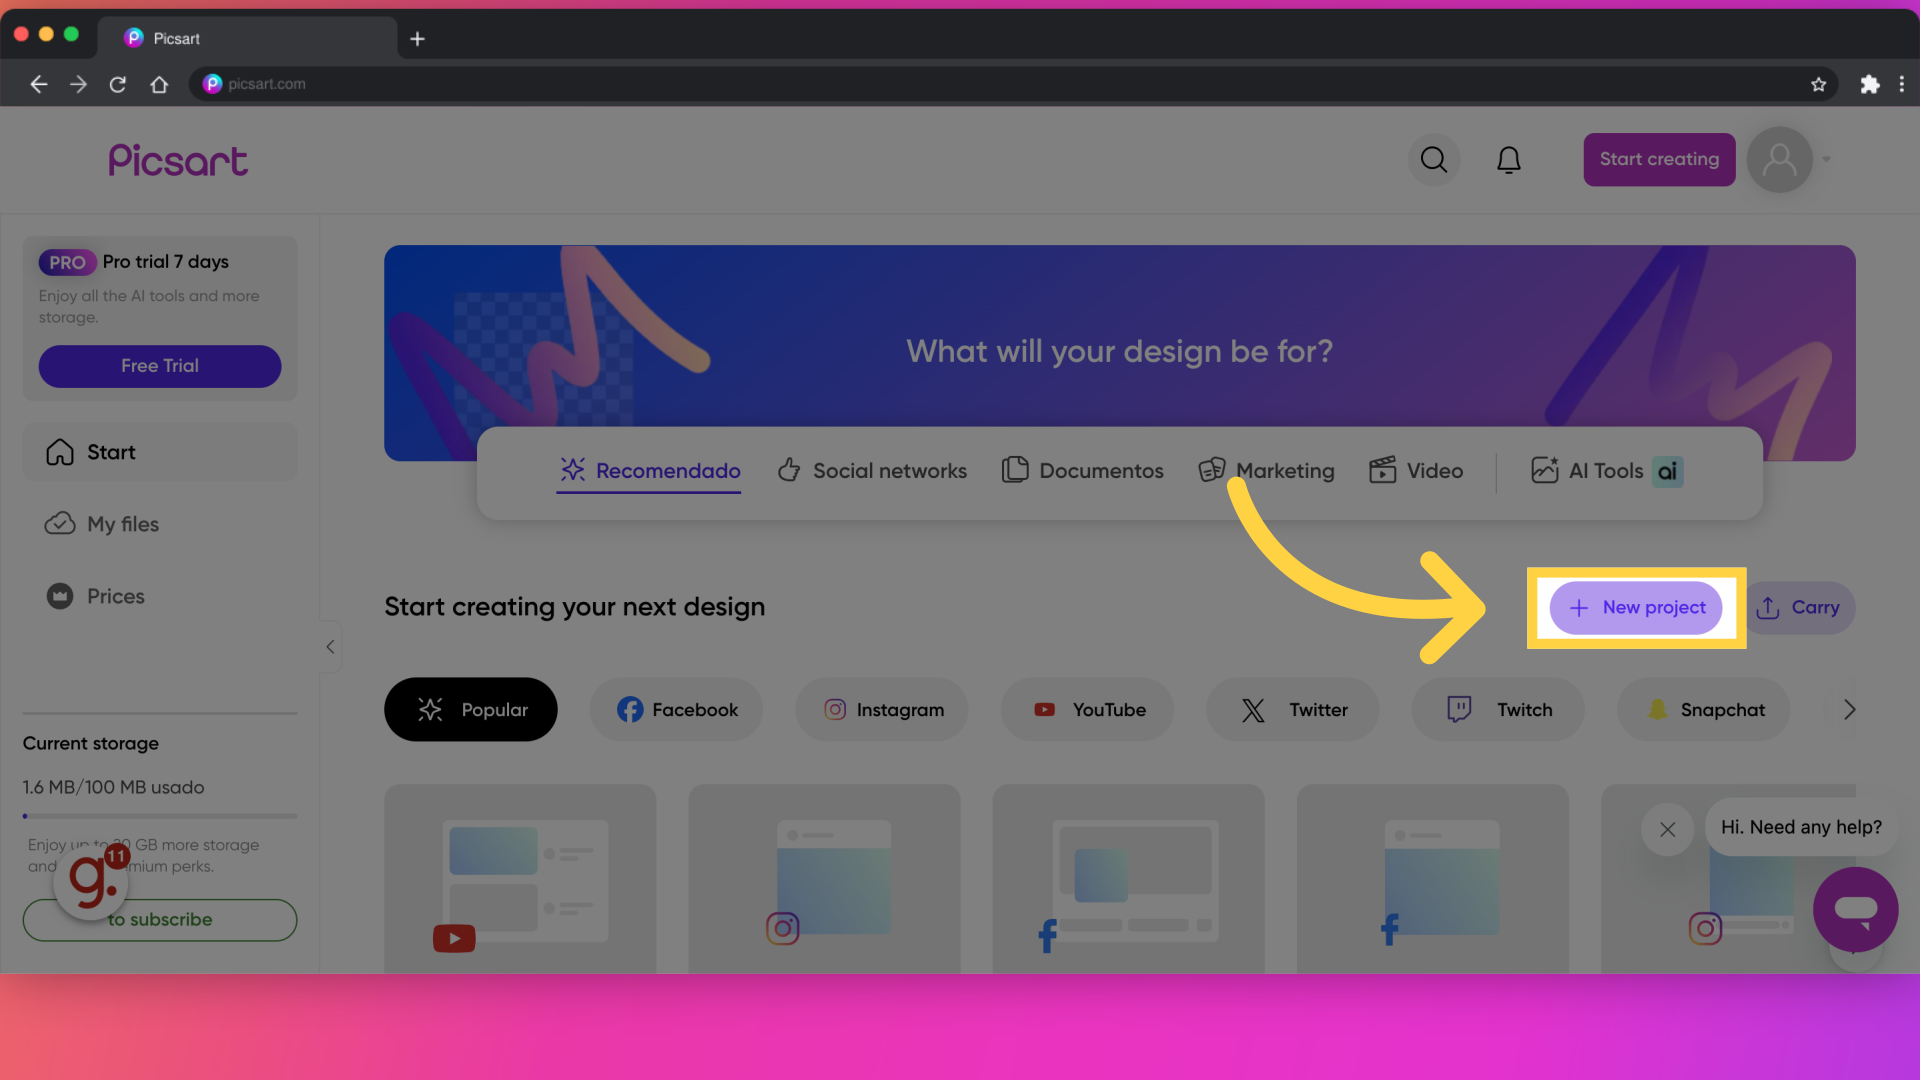The image size is (1920, 1080).
Task: Click the collapse sidebar arrow
Action: tap(330, 647)
